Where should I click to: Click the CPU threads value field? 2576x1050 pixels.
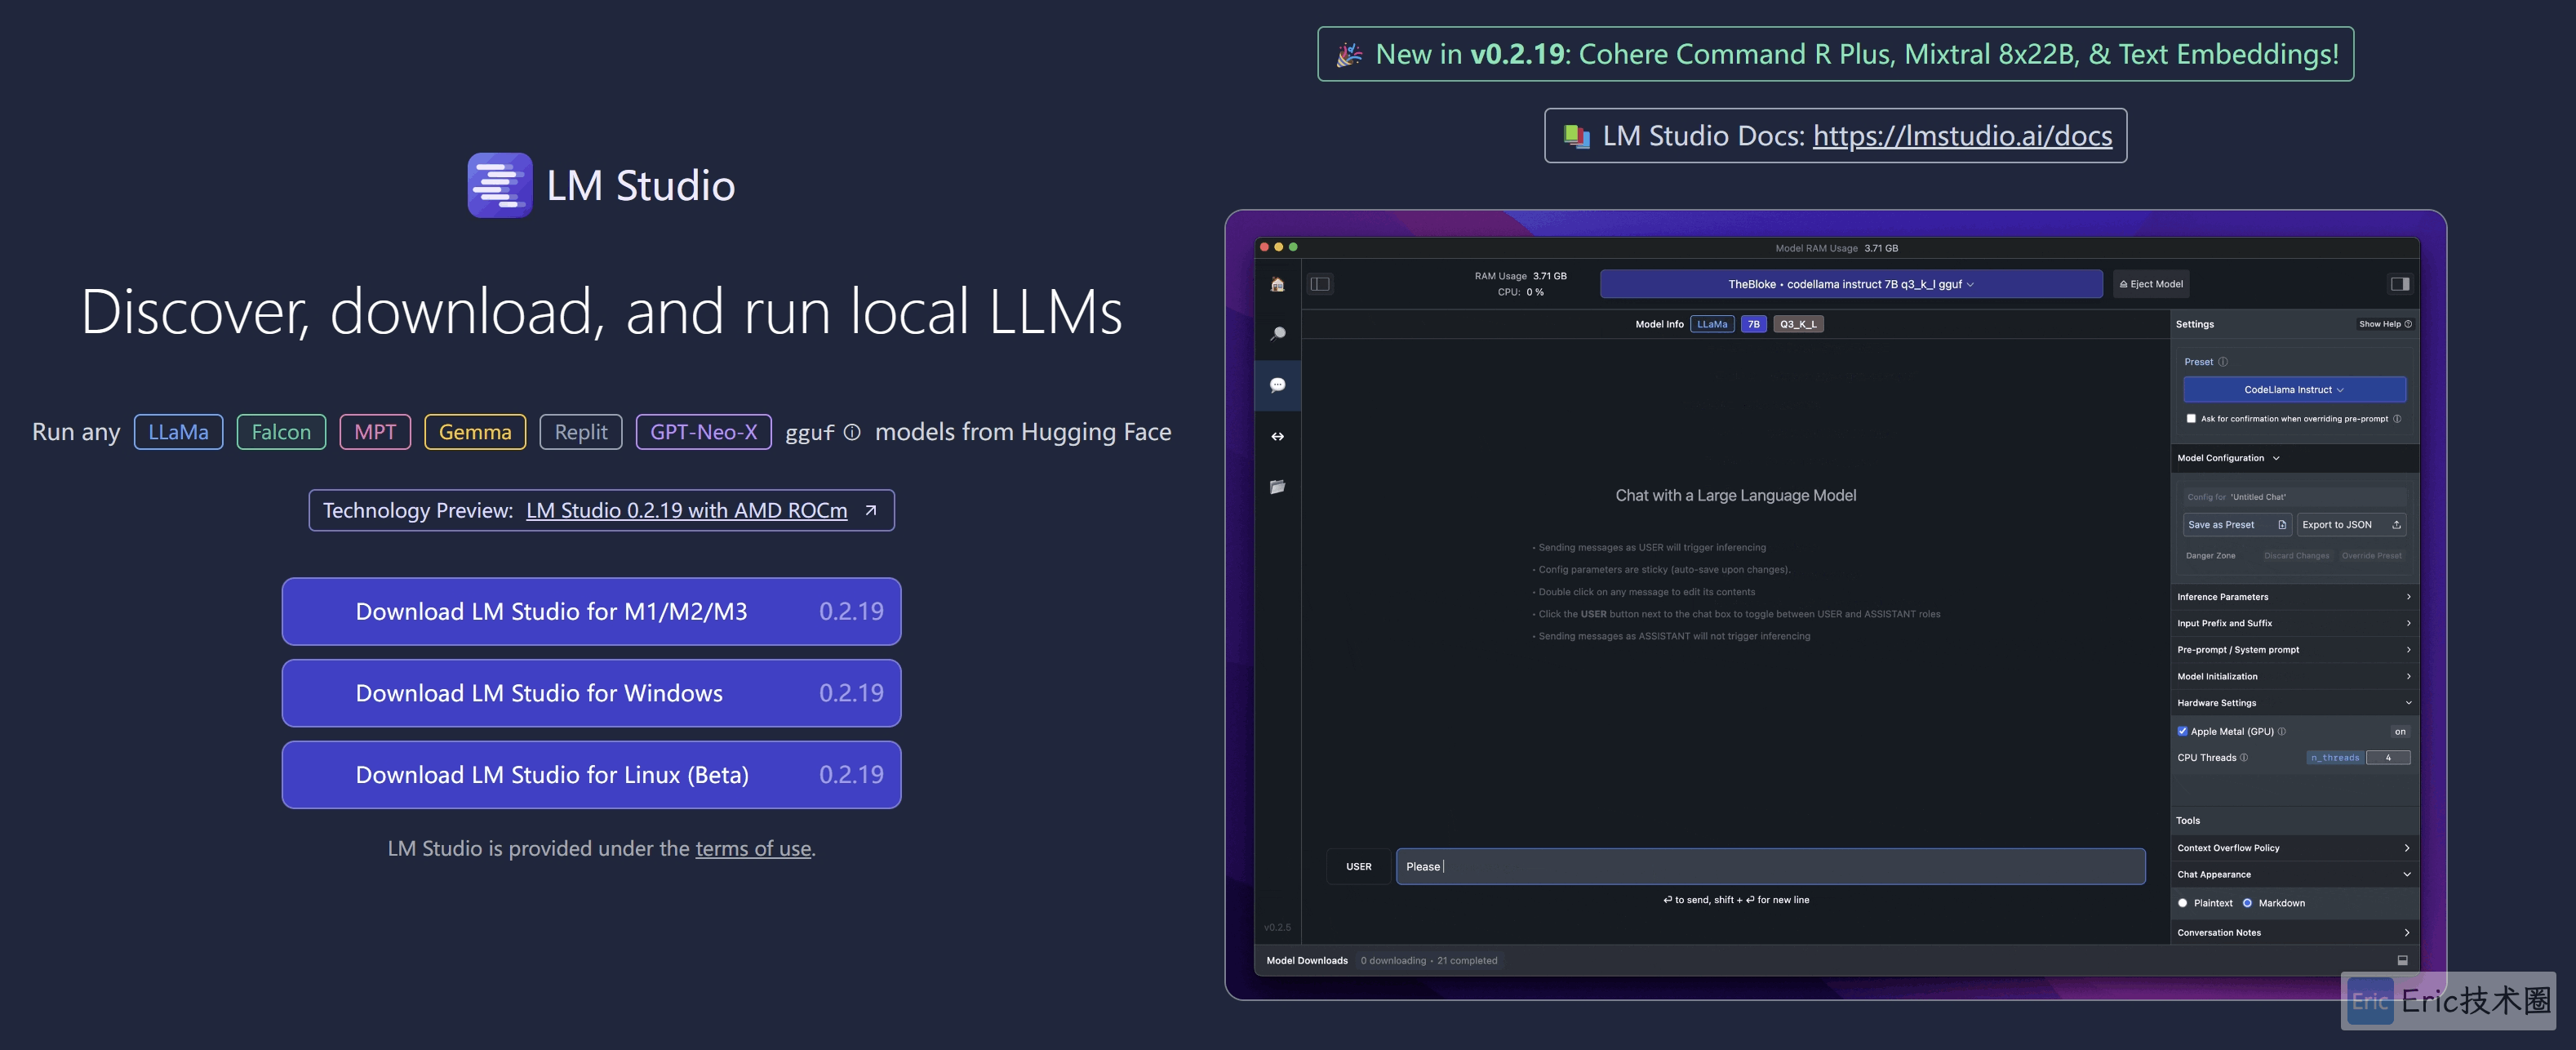point(2388,758)
